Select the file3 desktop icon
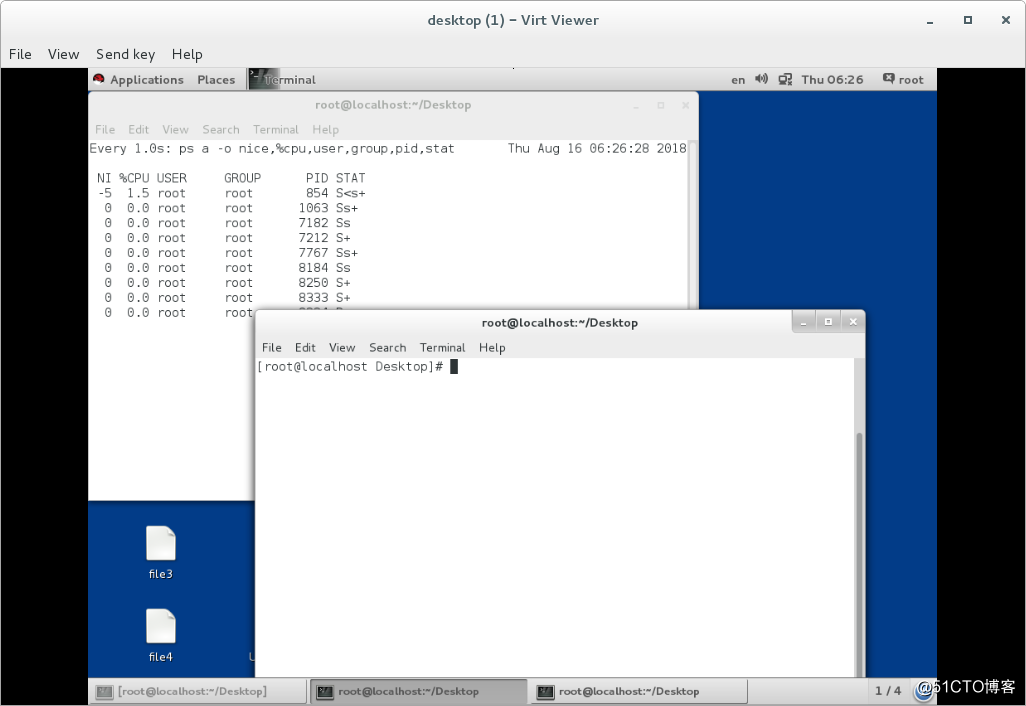 pyautogui.click(x=160, y=553)
